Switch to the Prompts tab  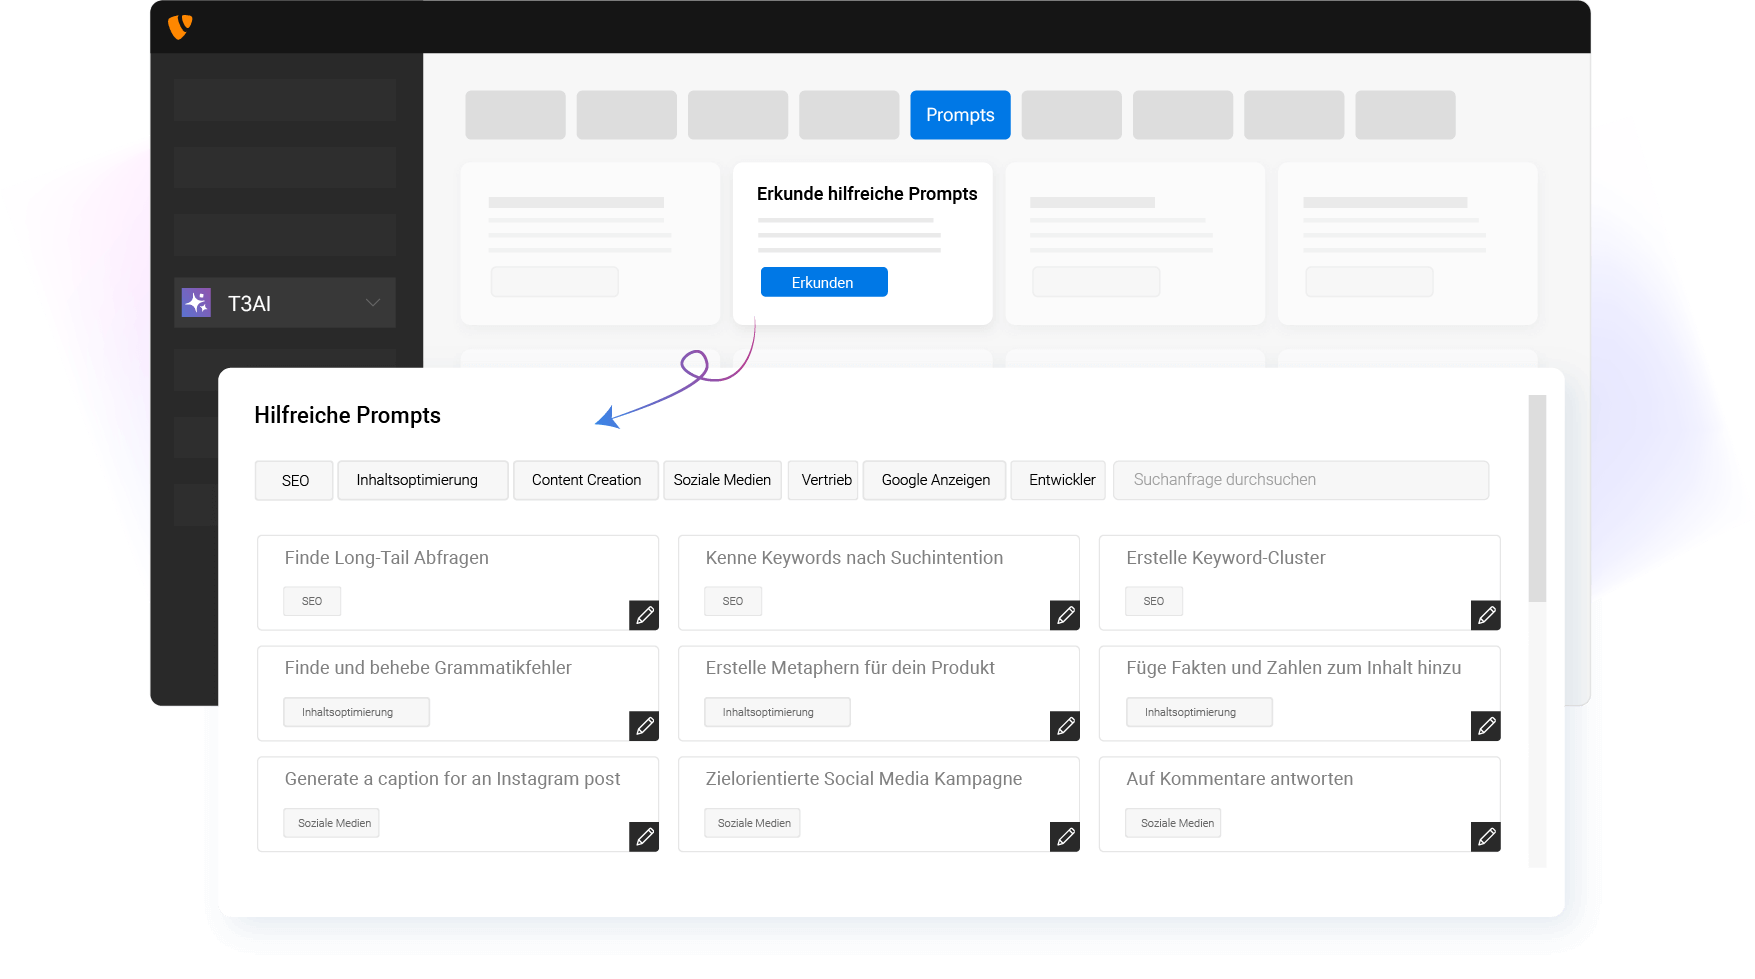point(960,115)
